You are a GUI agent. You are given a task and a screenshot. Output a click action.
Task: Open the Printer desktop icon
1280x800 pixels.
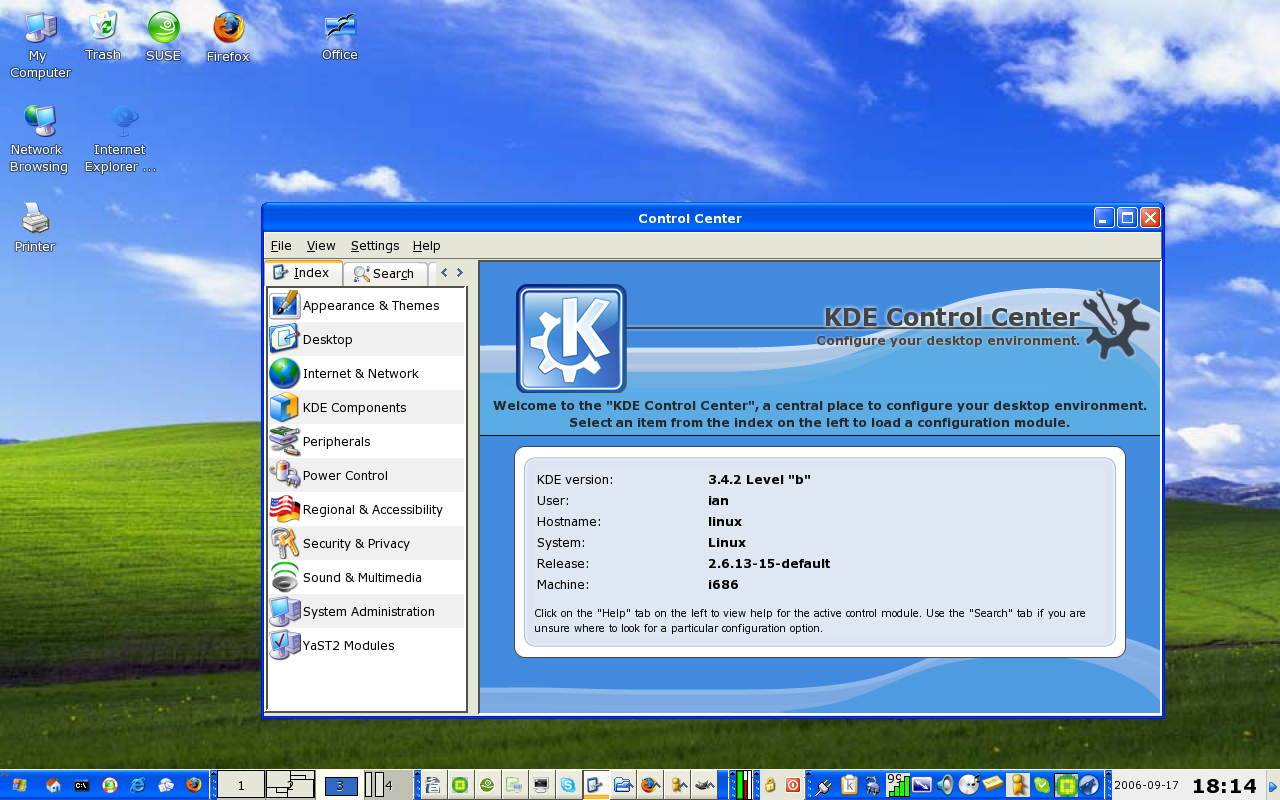pos(35,226)
